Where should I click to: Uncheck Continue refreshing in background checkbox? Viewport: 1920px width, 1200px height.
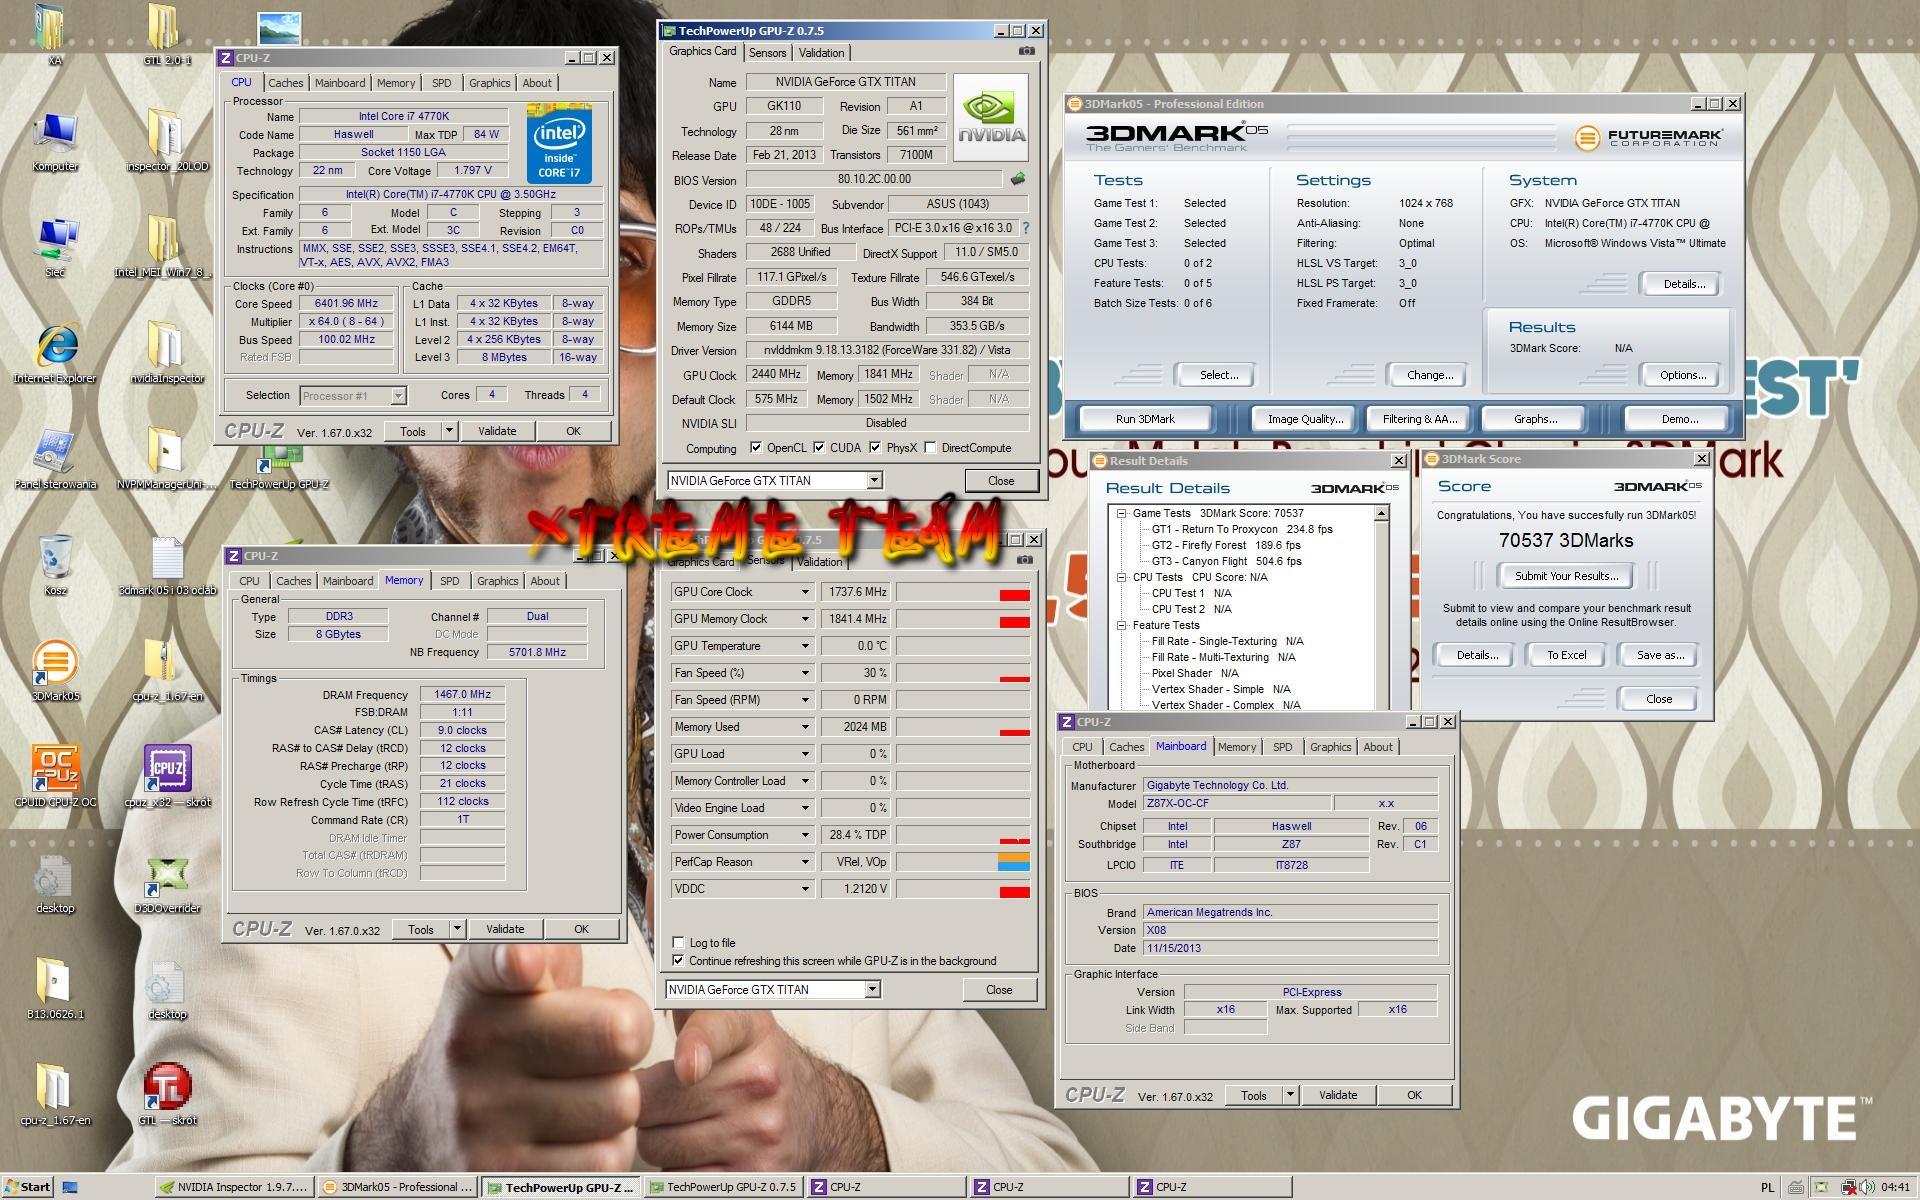[x=678, y=961]
